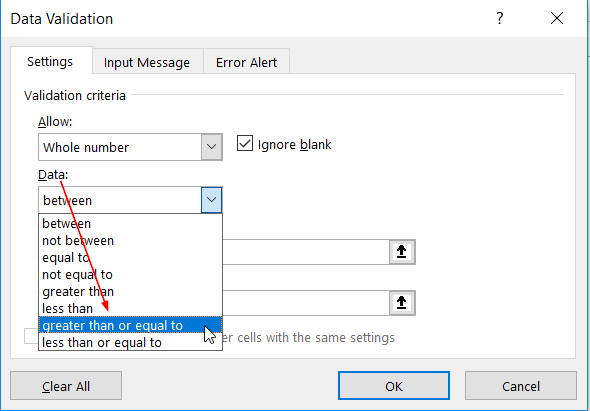Select the "less than" list entry
This screenshot has height=411, width=590.
coord(130,308)
